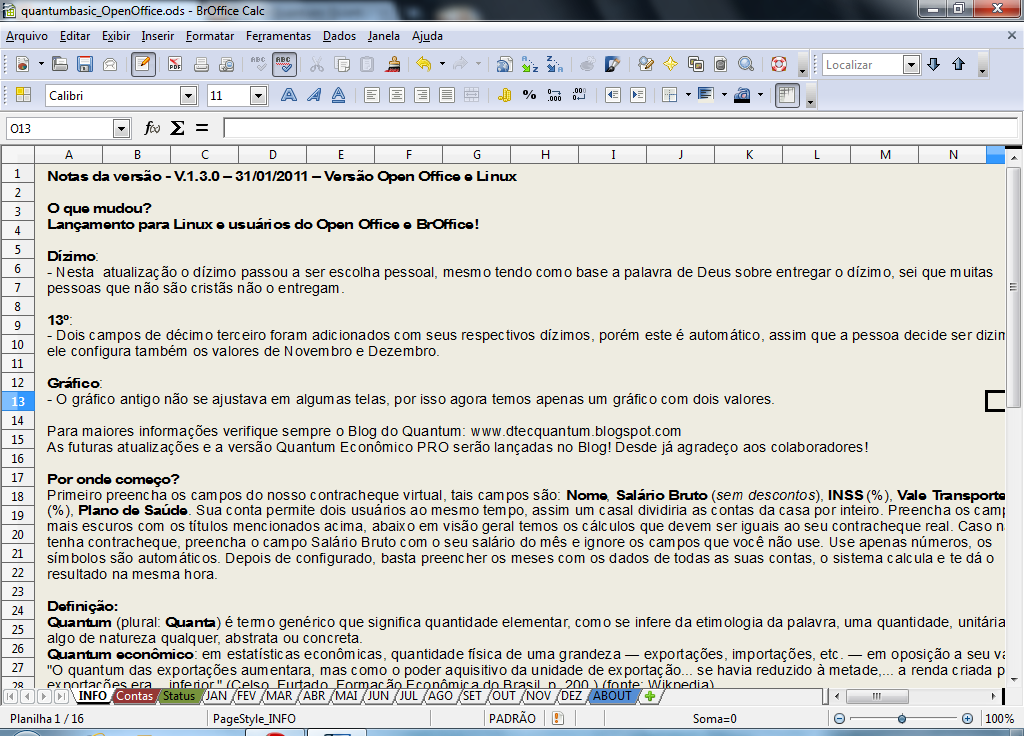Open Styles and Formatting icon
Screen dimensions: 1024x736
tap(24, 95)
